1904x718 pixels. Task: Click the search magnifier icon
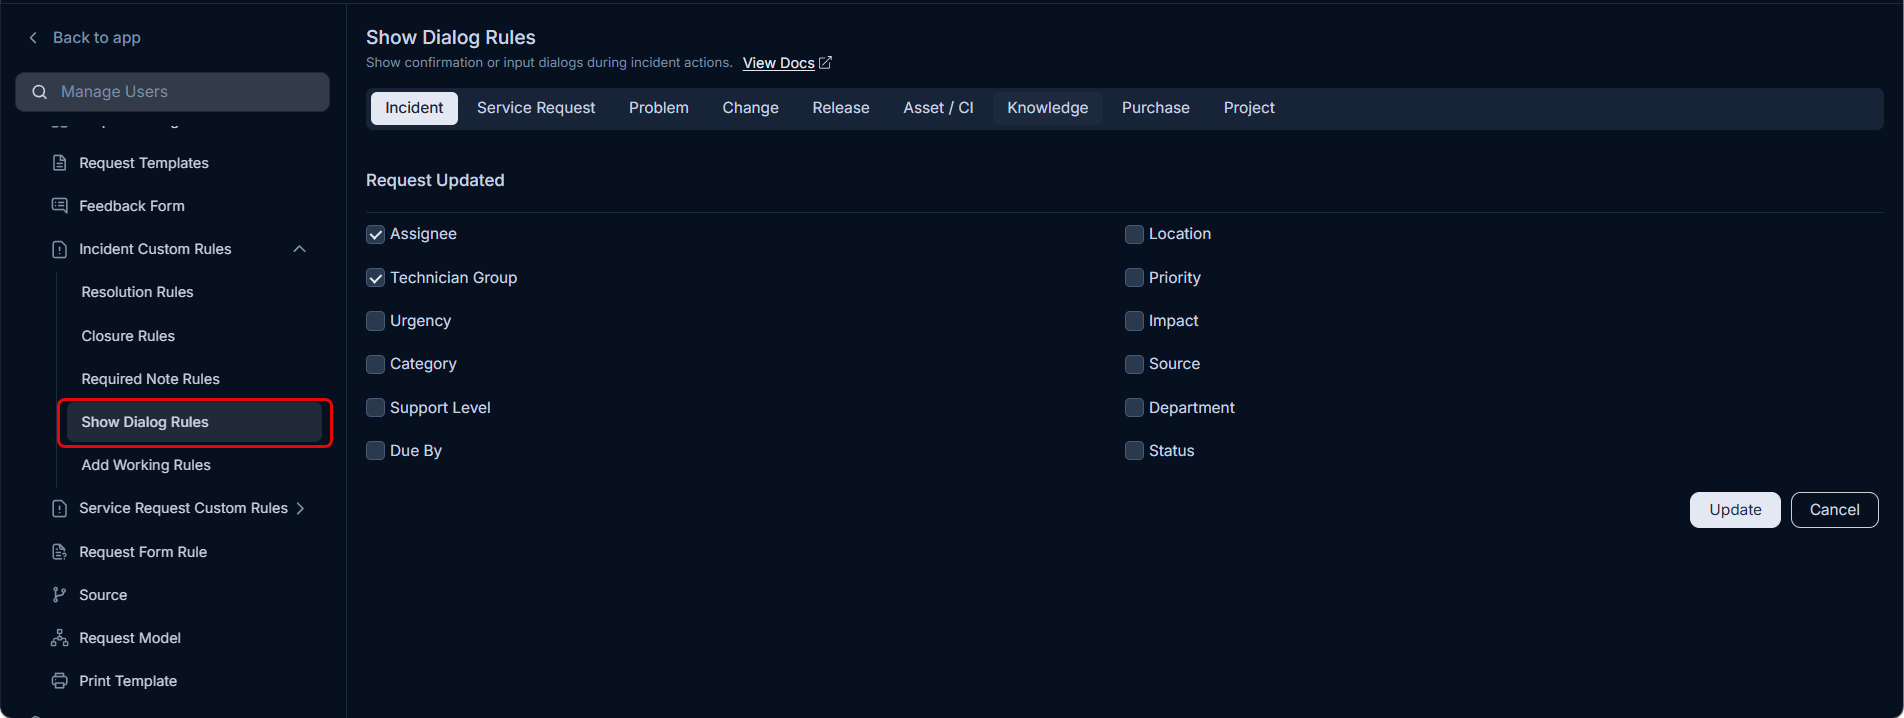click(40, 92)
